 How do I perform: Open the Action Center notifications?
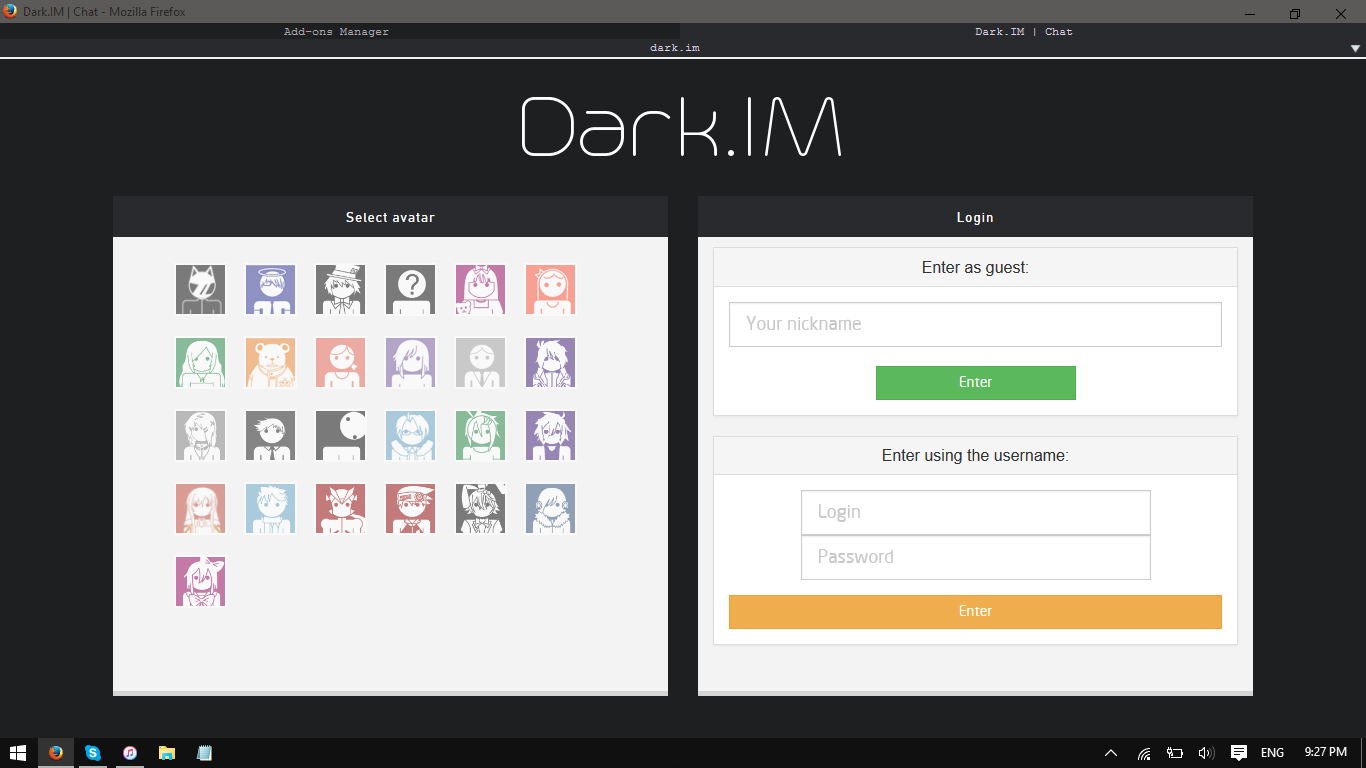(1239, 753)
